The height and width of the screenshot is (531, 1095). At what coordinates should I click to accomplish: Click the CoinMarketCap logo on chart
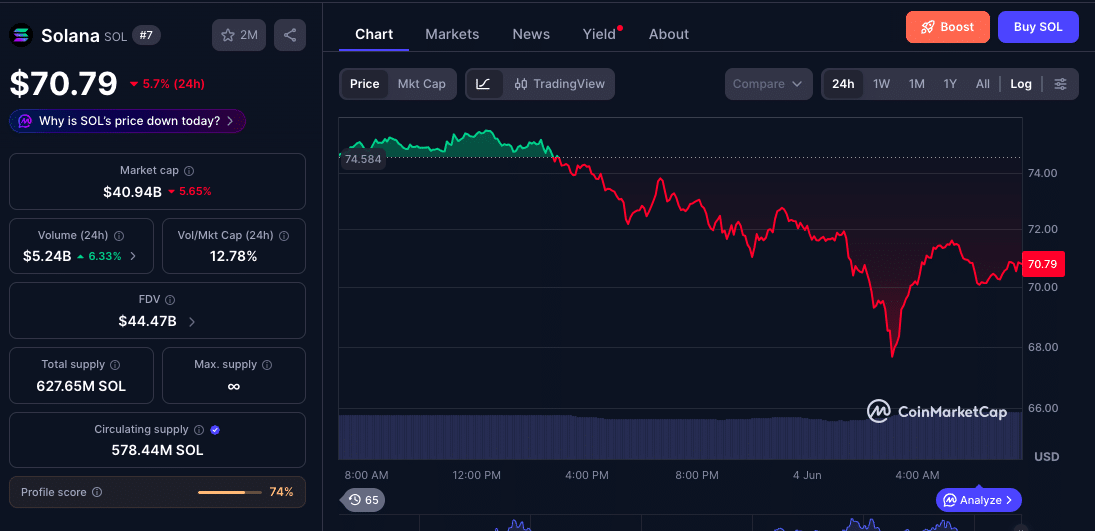[x=937, y=412]
